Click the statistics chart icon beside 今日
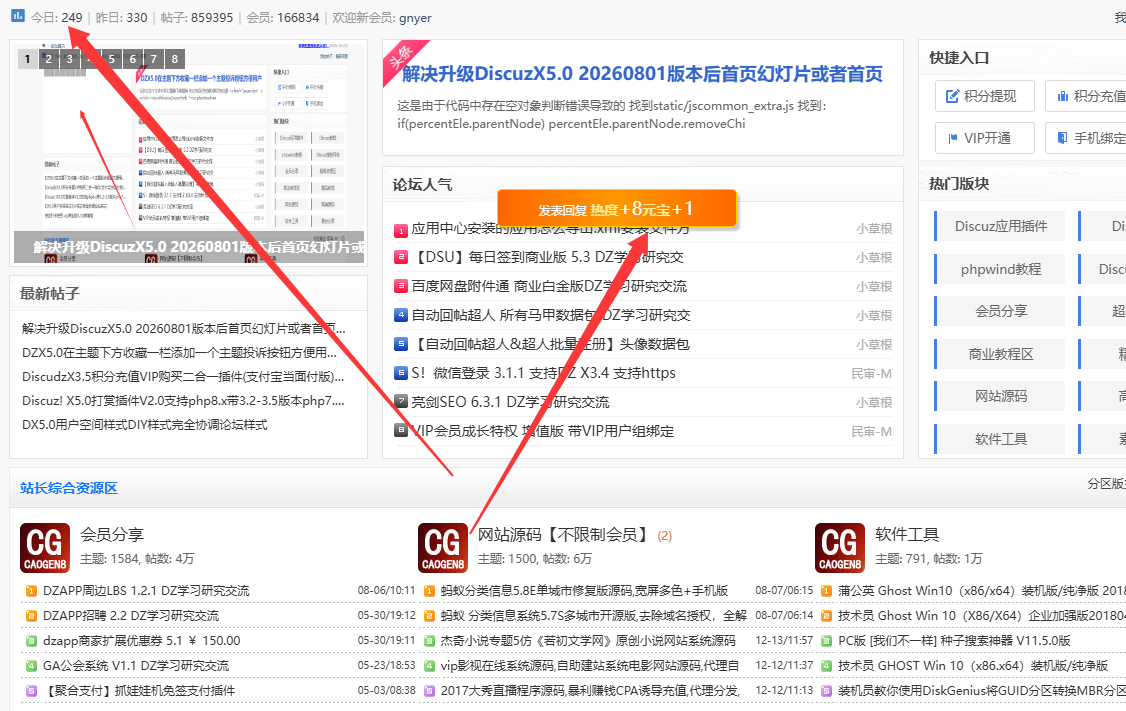 point(18,15)
